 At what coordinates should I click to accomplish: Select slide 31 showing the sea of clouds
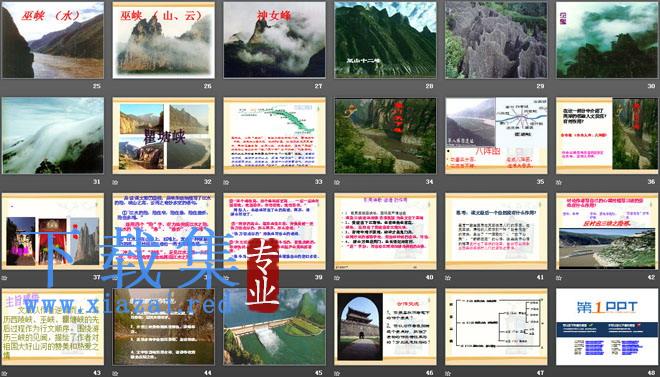(53, 135)
